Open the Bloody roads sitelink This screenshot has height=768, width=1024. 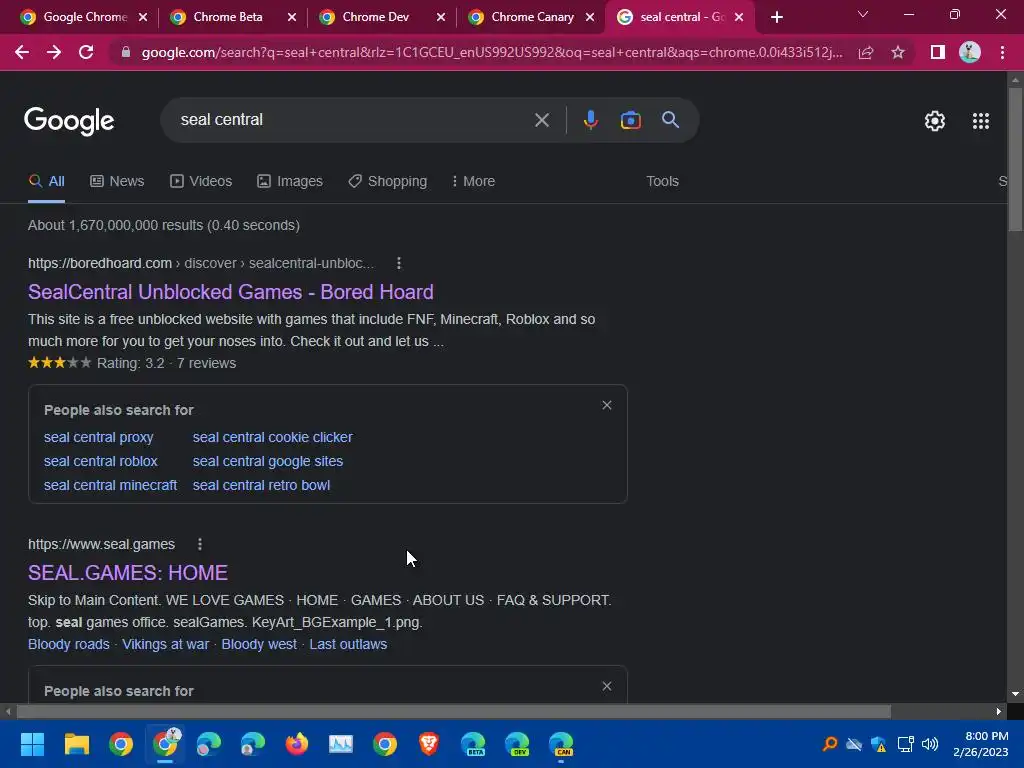(69, 644)
